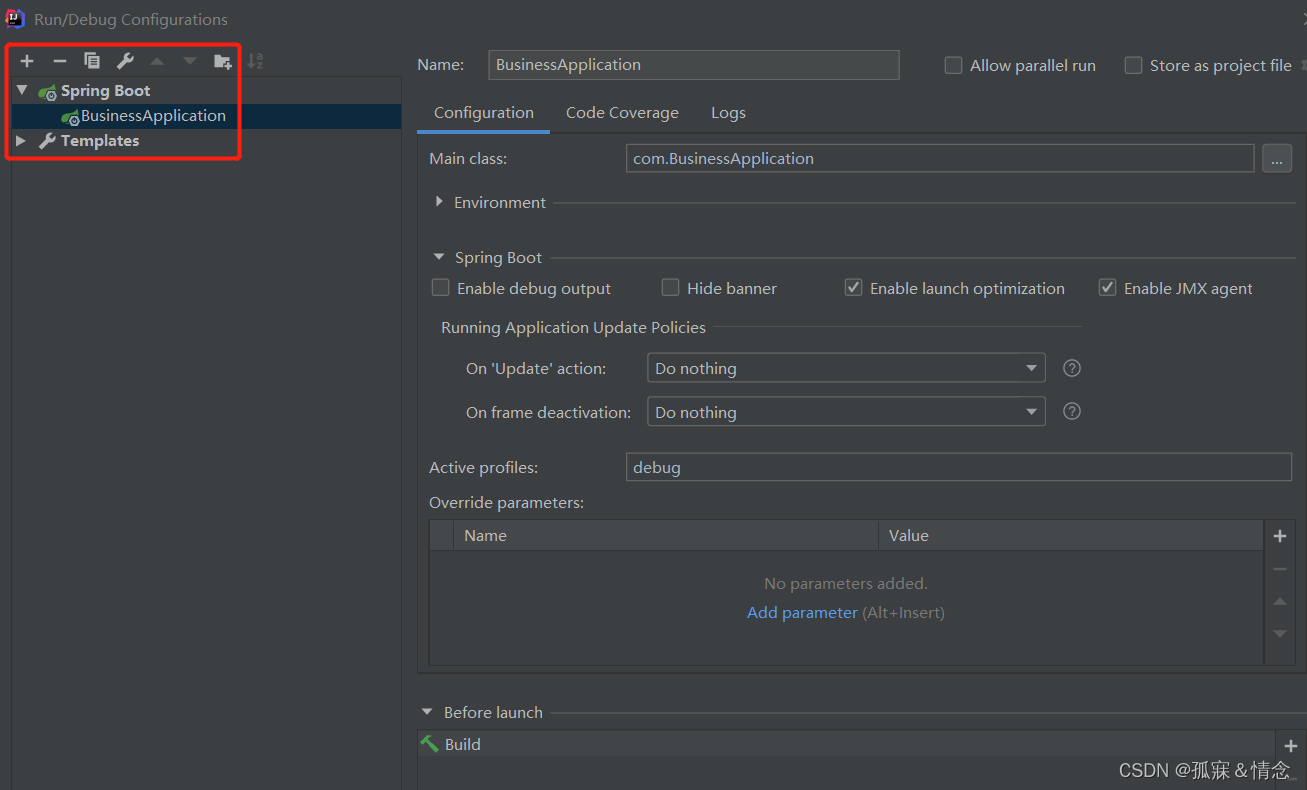The image size is (1307, 790).
Task: Click Main class input field
Action: tap(940, 159)
